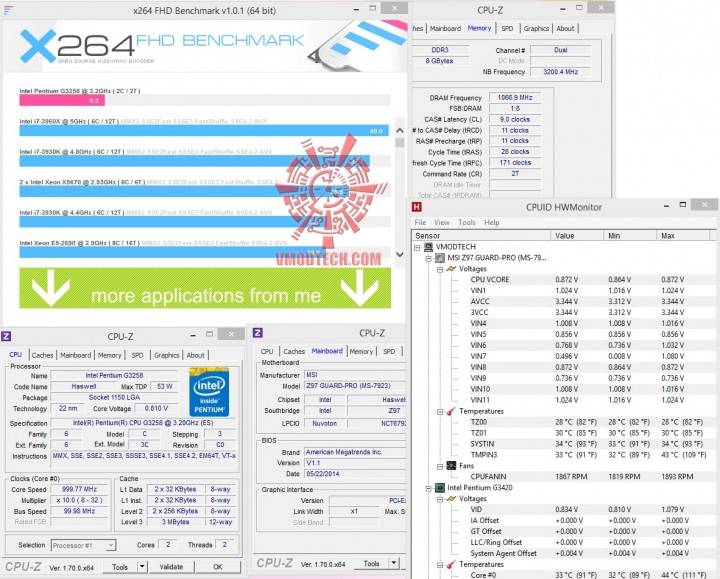
Task: Click the Value column header in HWMonitor
Action: [x=577, y=236]
